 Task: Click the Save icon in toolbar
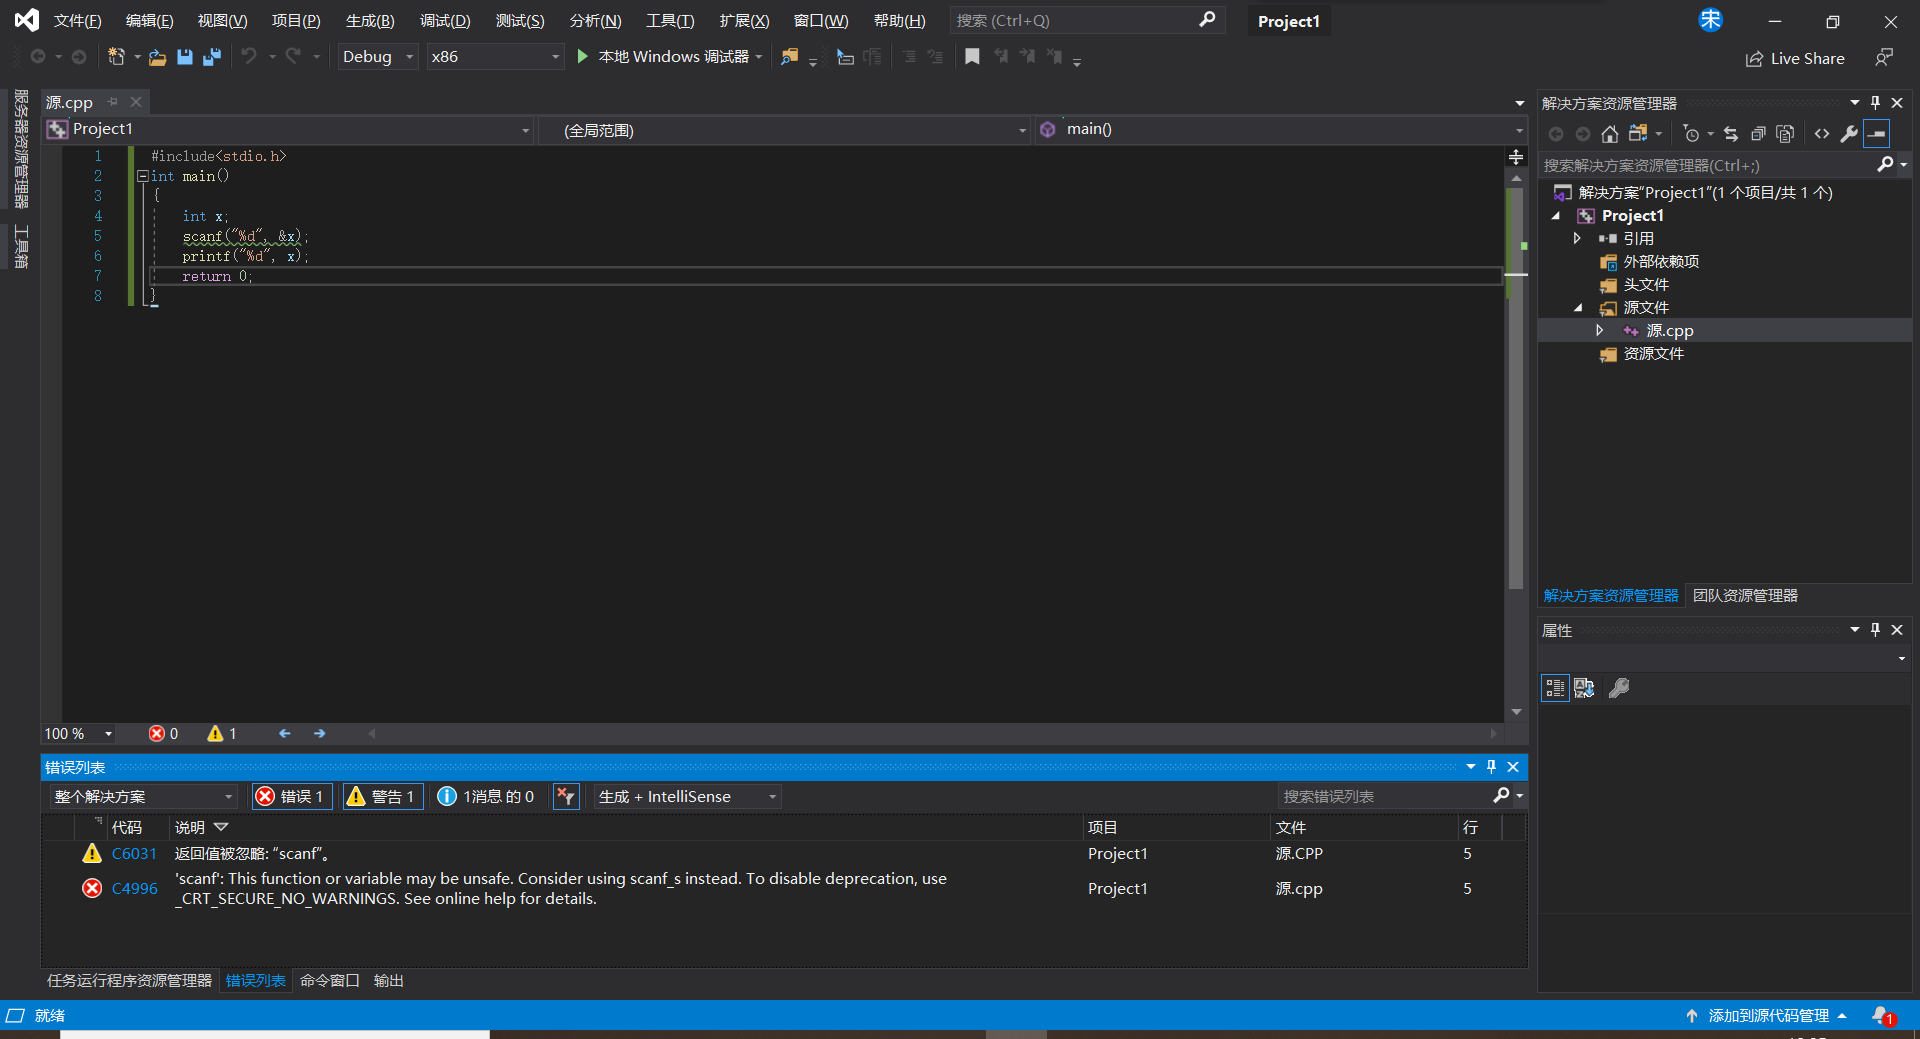[185, 57]
